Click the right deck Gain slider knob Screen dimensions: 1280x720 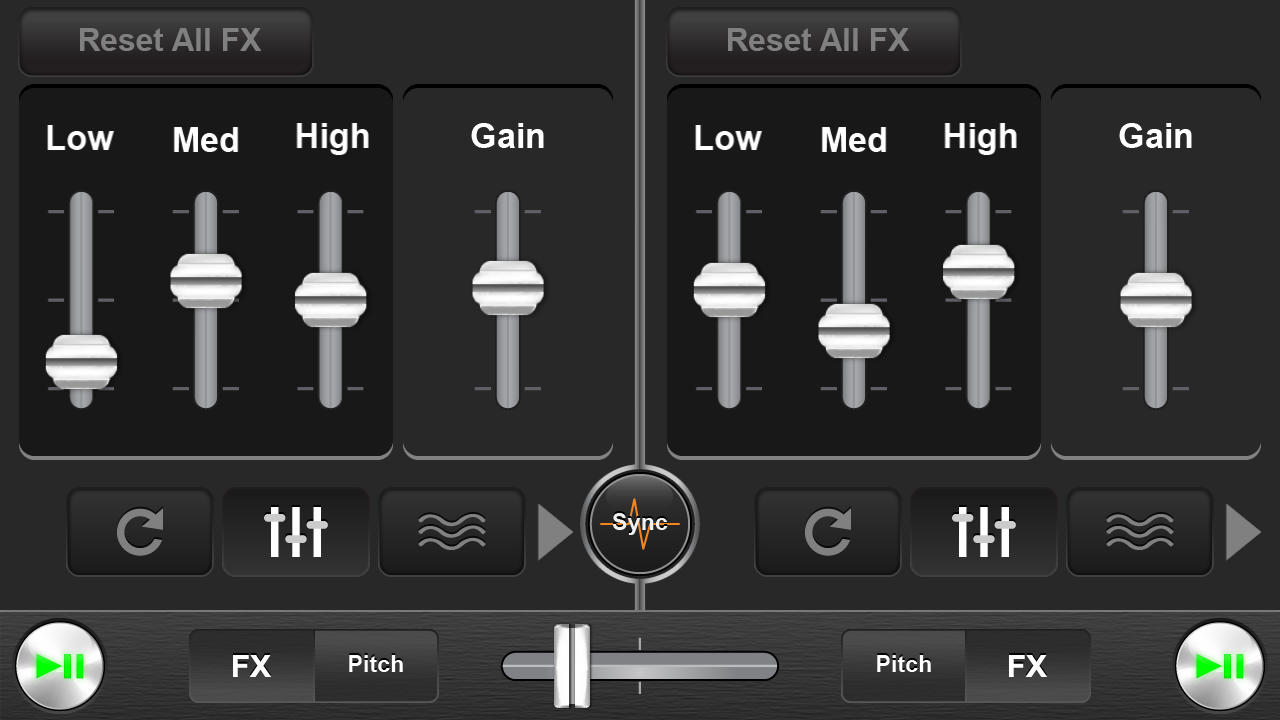coord(1156,300)
